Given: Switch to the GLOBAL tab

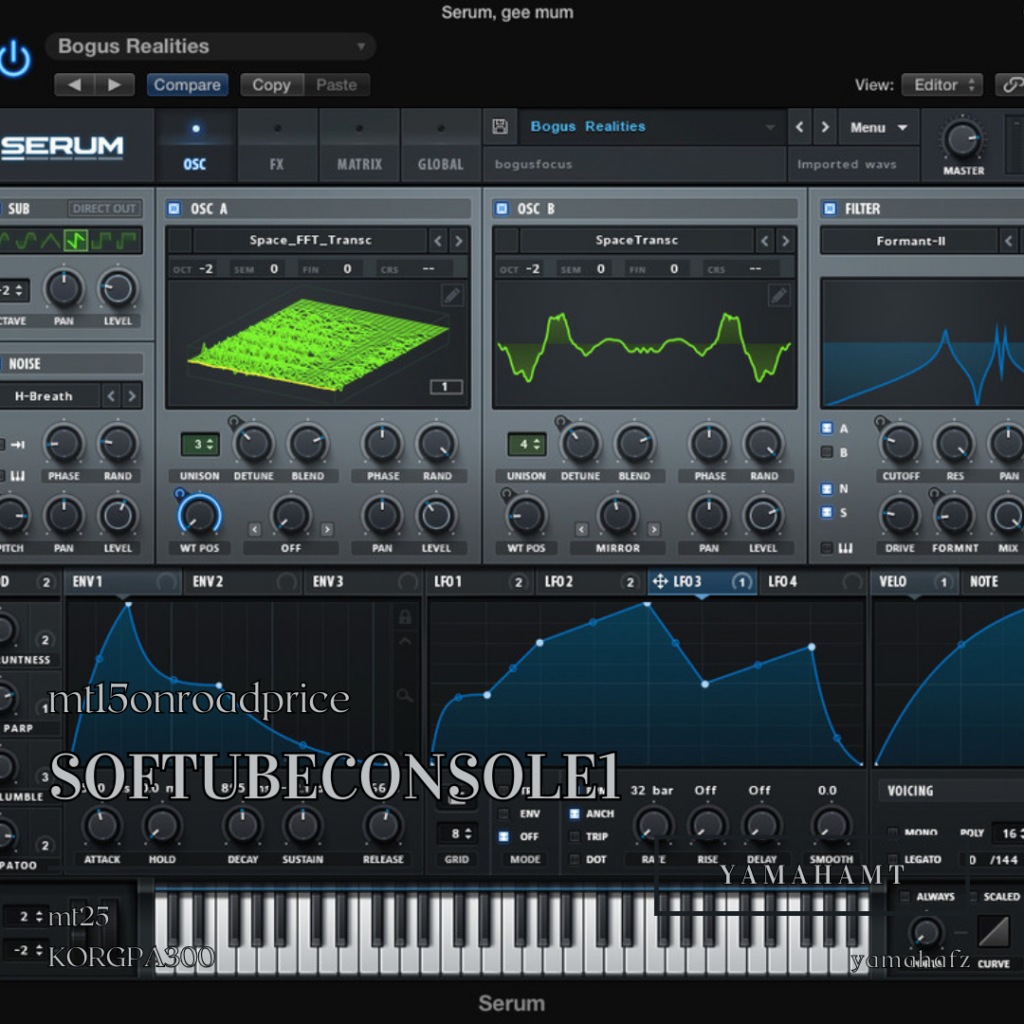Looking at the screenshot, I should pyautogui.click(x=441, y=145).
